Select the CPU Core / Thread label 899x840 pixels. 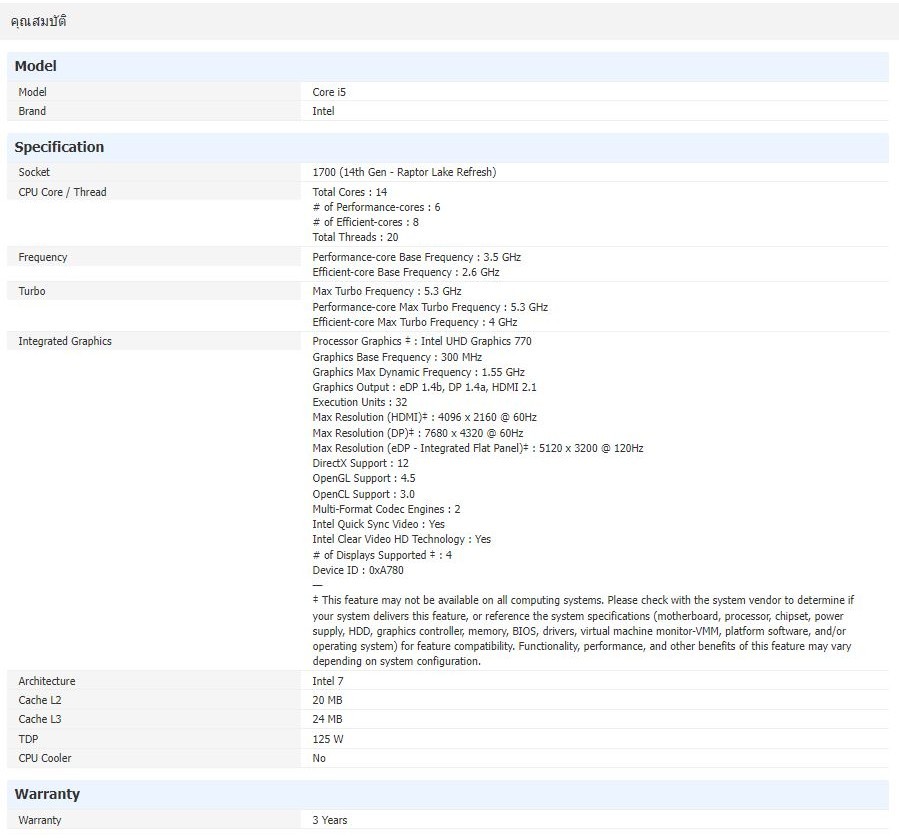(62, 192)
